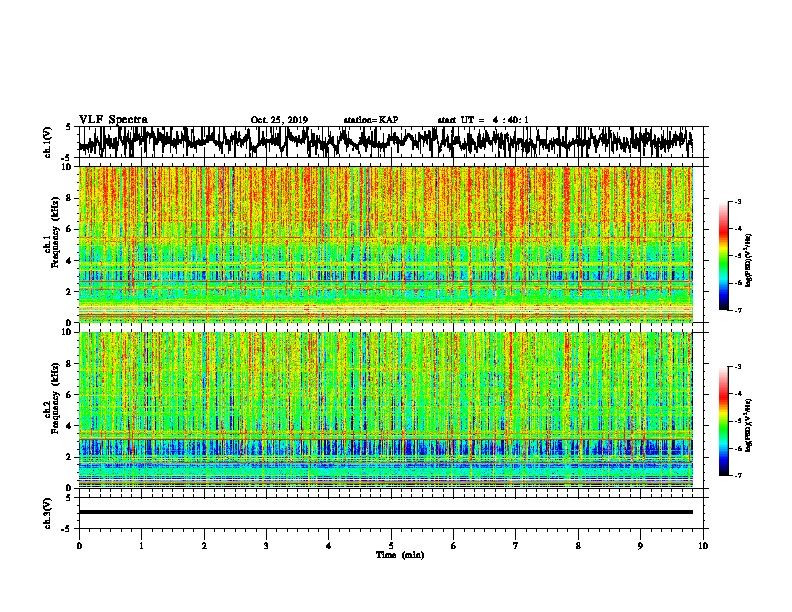Image resolution: width=792 pixels, height=612 pixels.
Task: Click the ch.2 spectrogram panel
Action: tap(385, 410)
